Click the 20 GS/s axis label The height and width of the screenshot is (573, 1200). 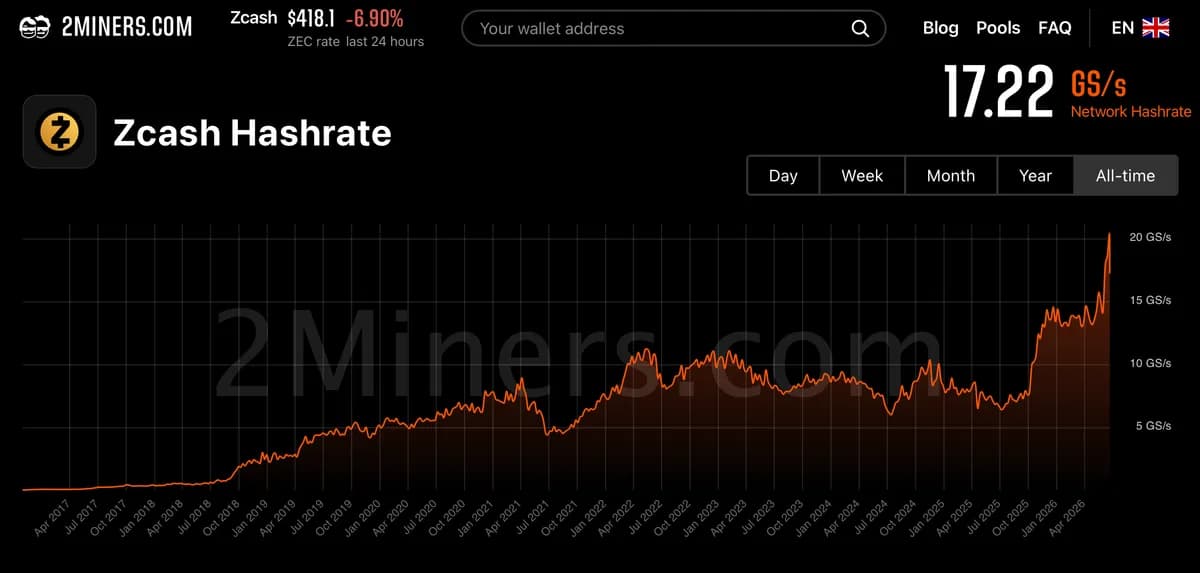1150,237
